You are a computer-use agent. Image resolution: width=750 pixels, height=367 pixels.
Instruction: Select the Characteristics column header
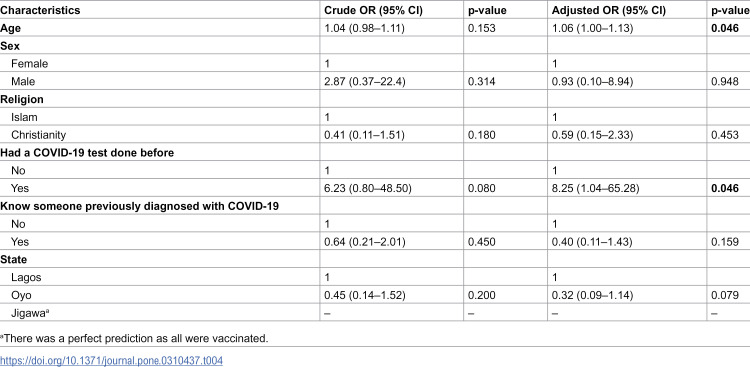point(40,11)
